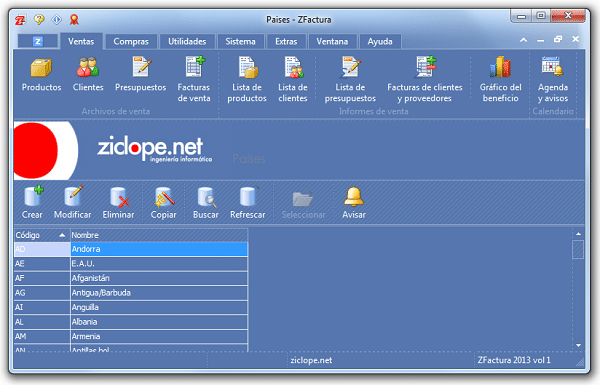The height and width of the screenshot is (385, 600).
Task: Open Lista de presupuestos report
Action: (350, 67)
